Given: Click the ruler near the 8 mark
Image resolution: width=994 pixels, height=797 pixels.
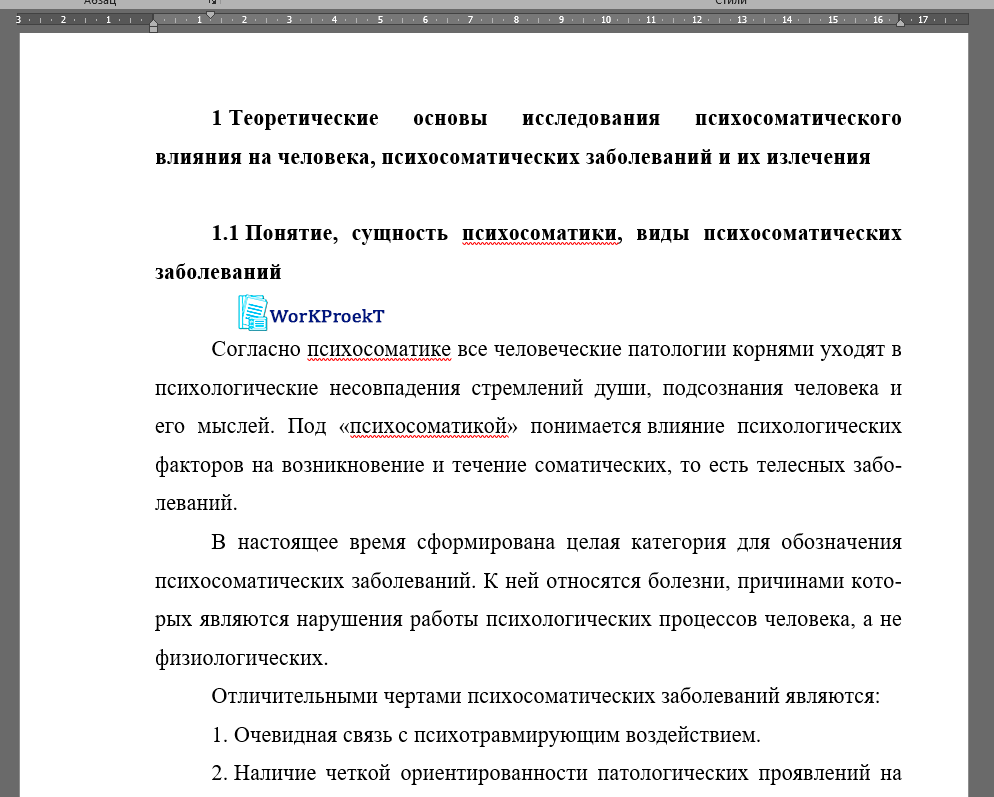Looking at the screenshot, I should pos(515,19).
